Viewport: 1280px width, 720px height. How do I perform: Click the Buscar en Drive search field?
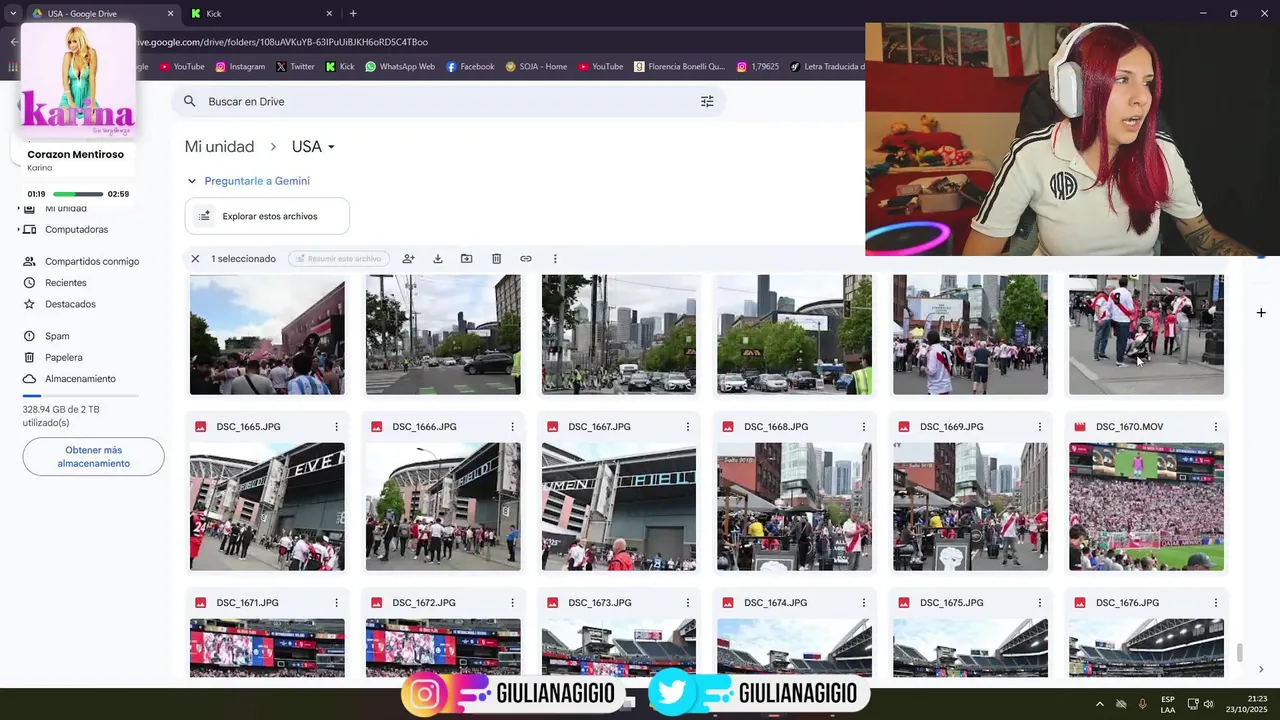[448, 101]
